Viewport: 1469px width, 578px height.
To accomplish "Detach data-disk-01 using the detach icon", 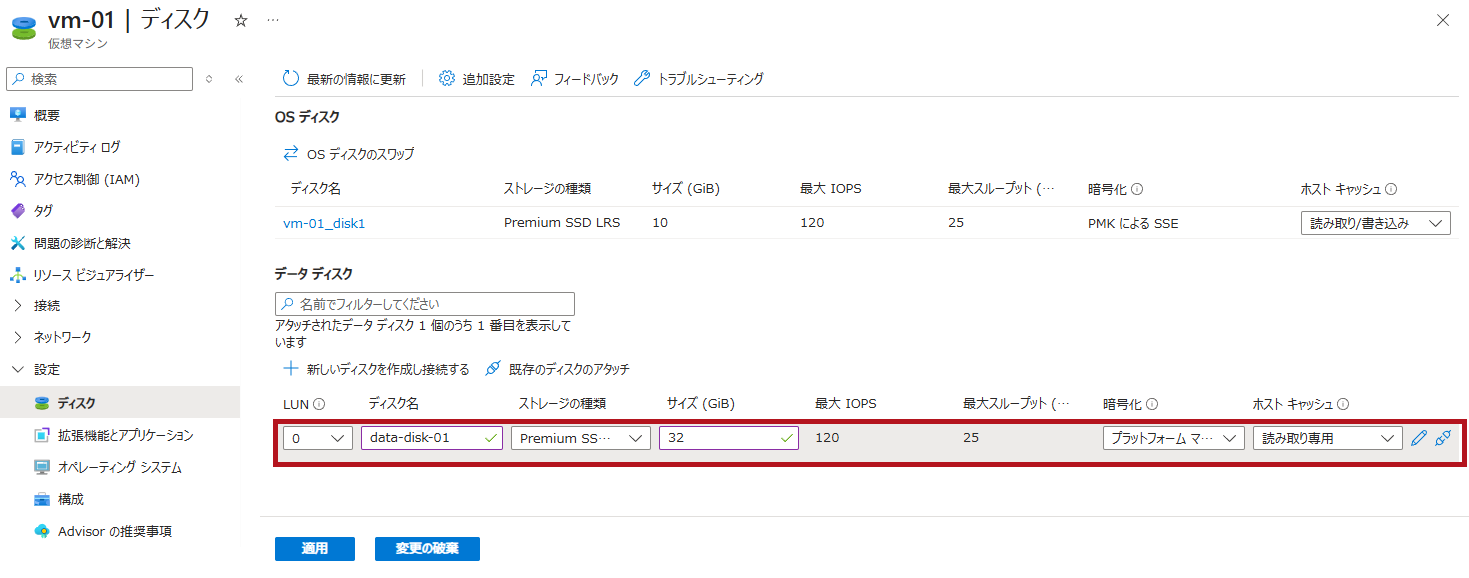I will pyautogui.click(x=1442, y=438).
